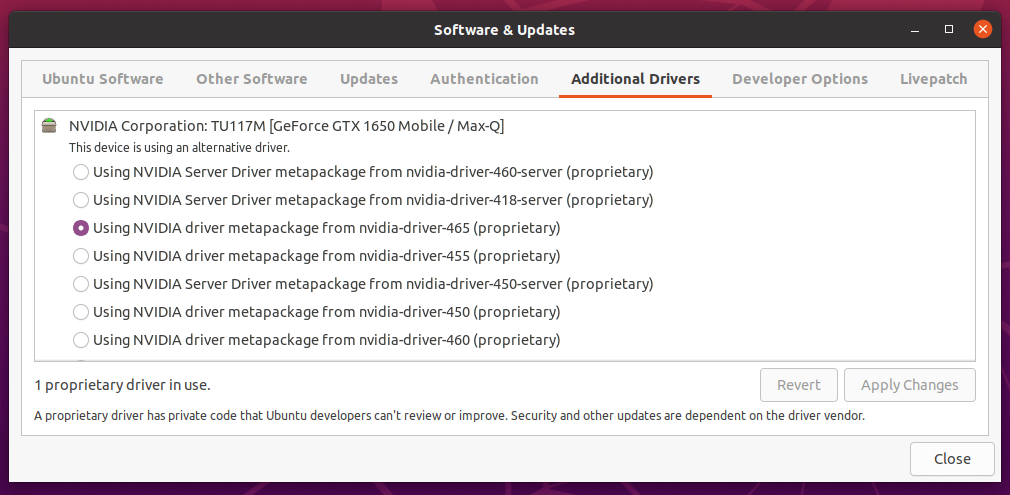Choose the nvidia-driver-465 radio button

81,228
